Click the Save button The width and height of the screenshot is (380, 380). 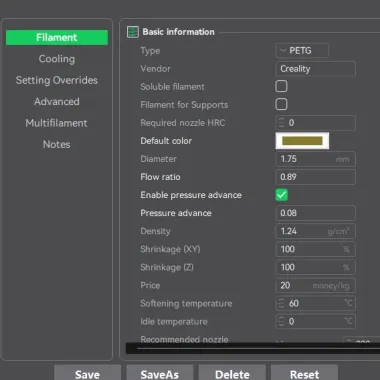coord(87,373)
